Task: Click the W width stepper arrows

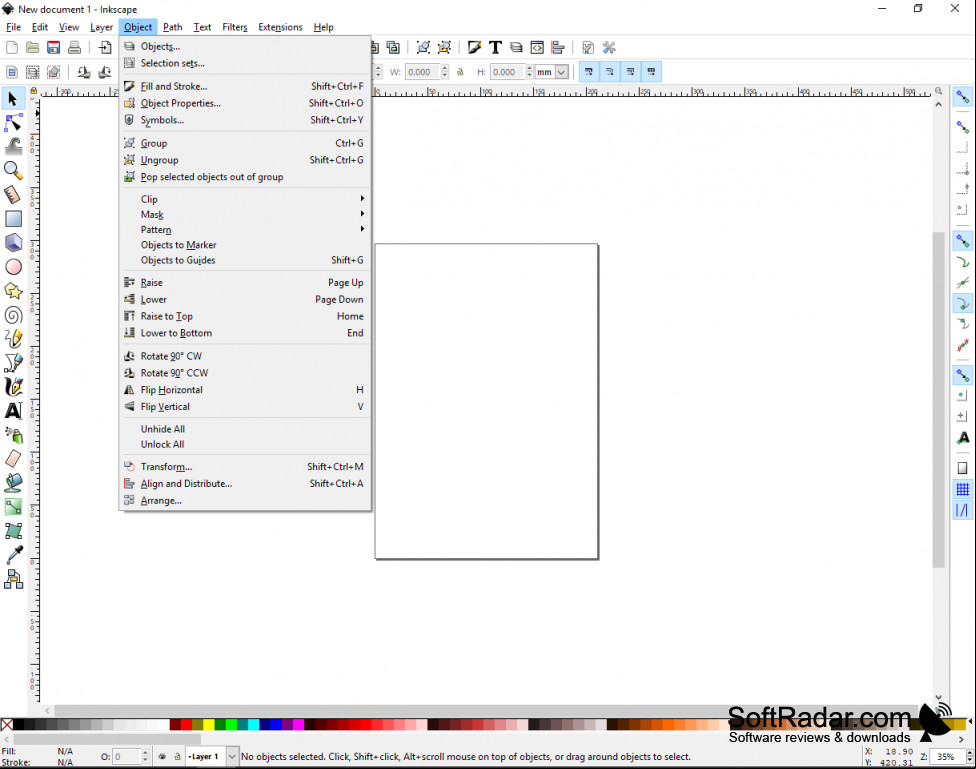Action: pos(444,72)
